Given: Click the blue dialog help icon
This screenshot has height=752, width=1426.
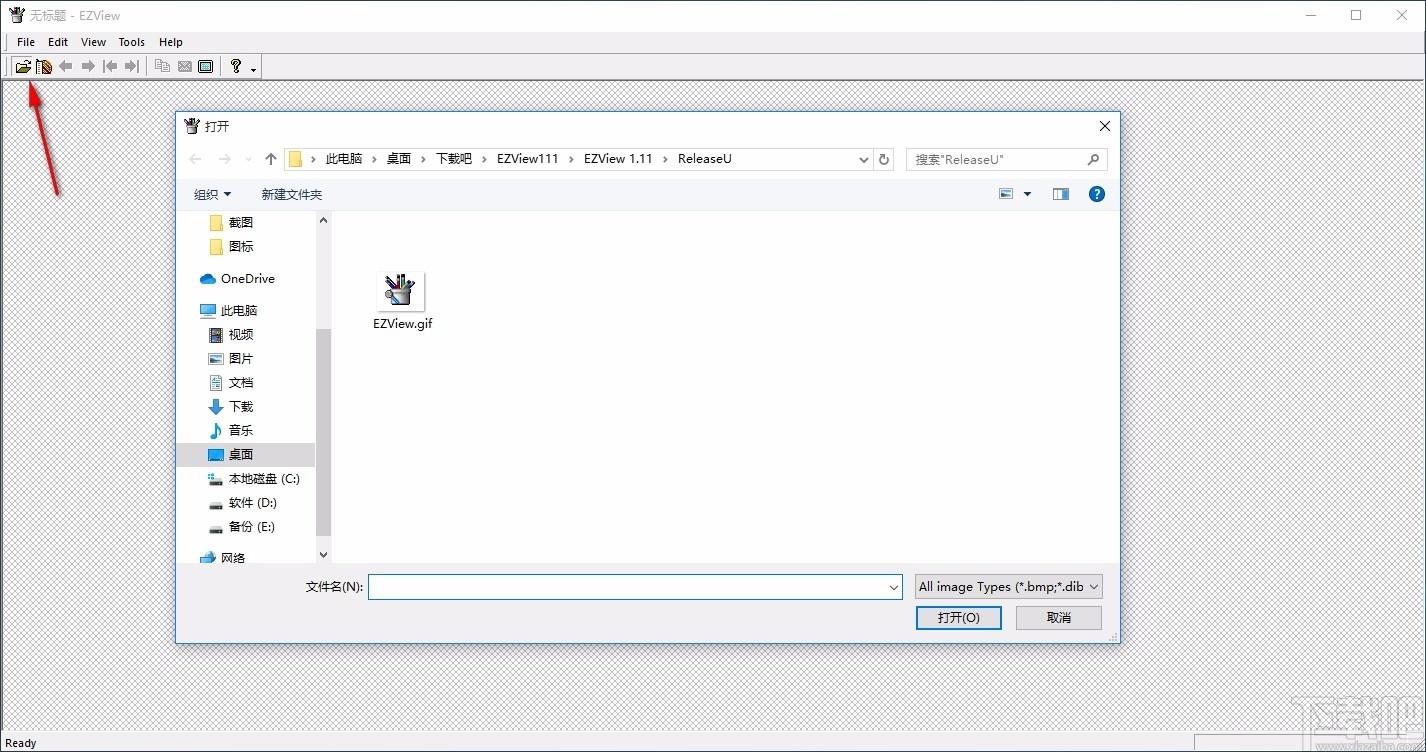Looking at the screenshot, I should (x=1097, y=194).
